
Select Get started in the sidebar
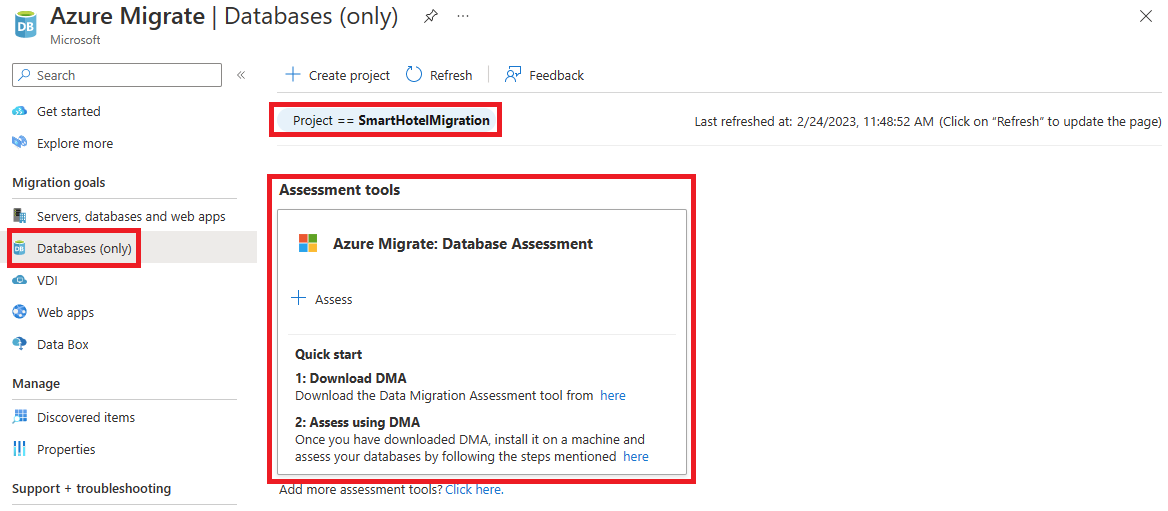pyautogui.click(x=69, y=111)
